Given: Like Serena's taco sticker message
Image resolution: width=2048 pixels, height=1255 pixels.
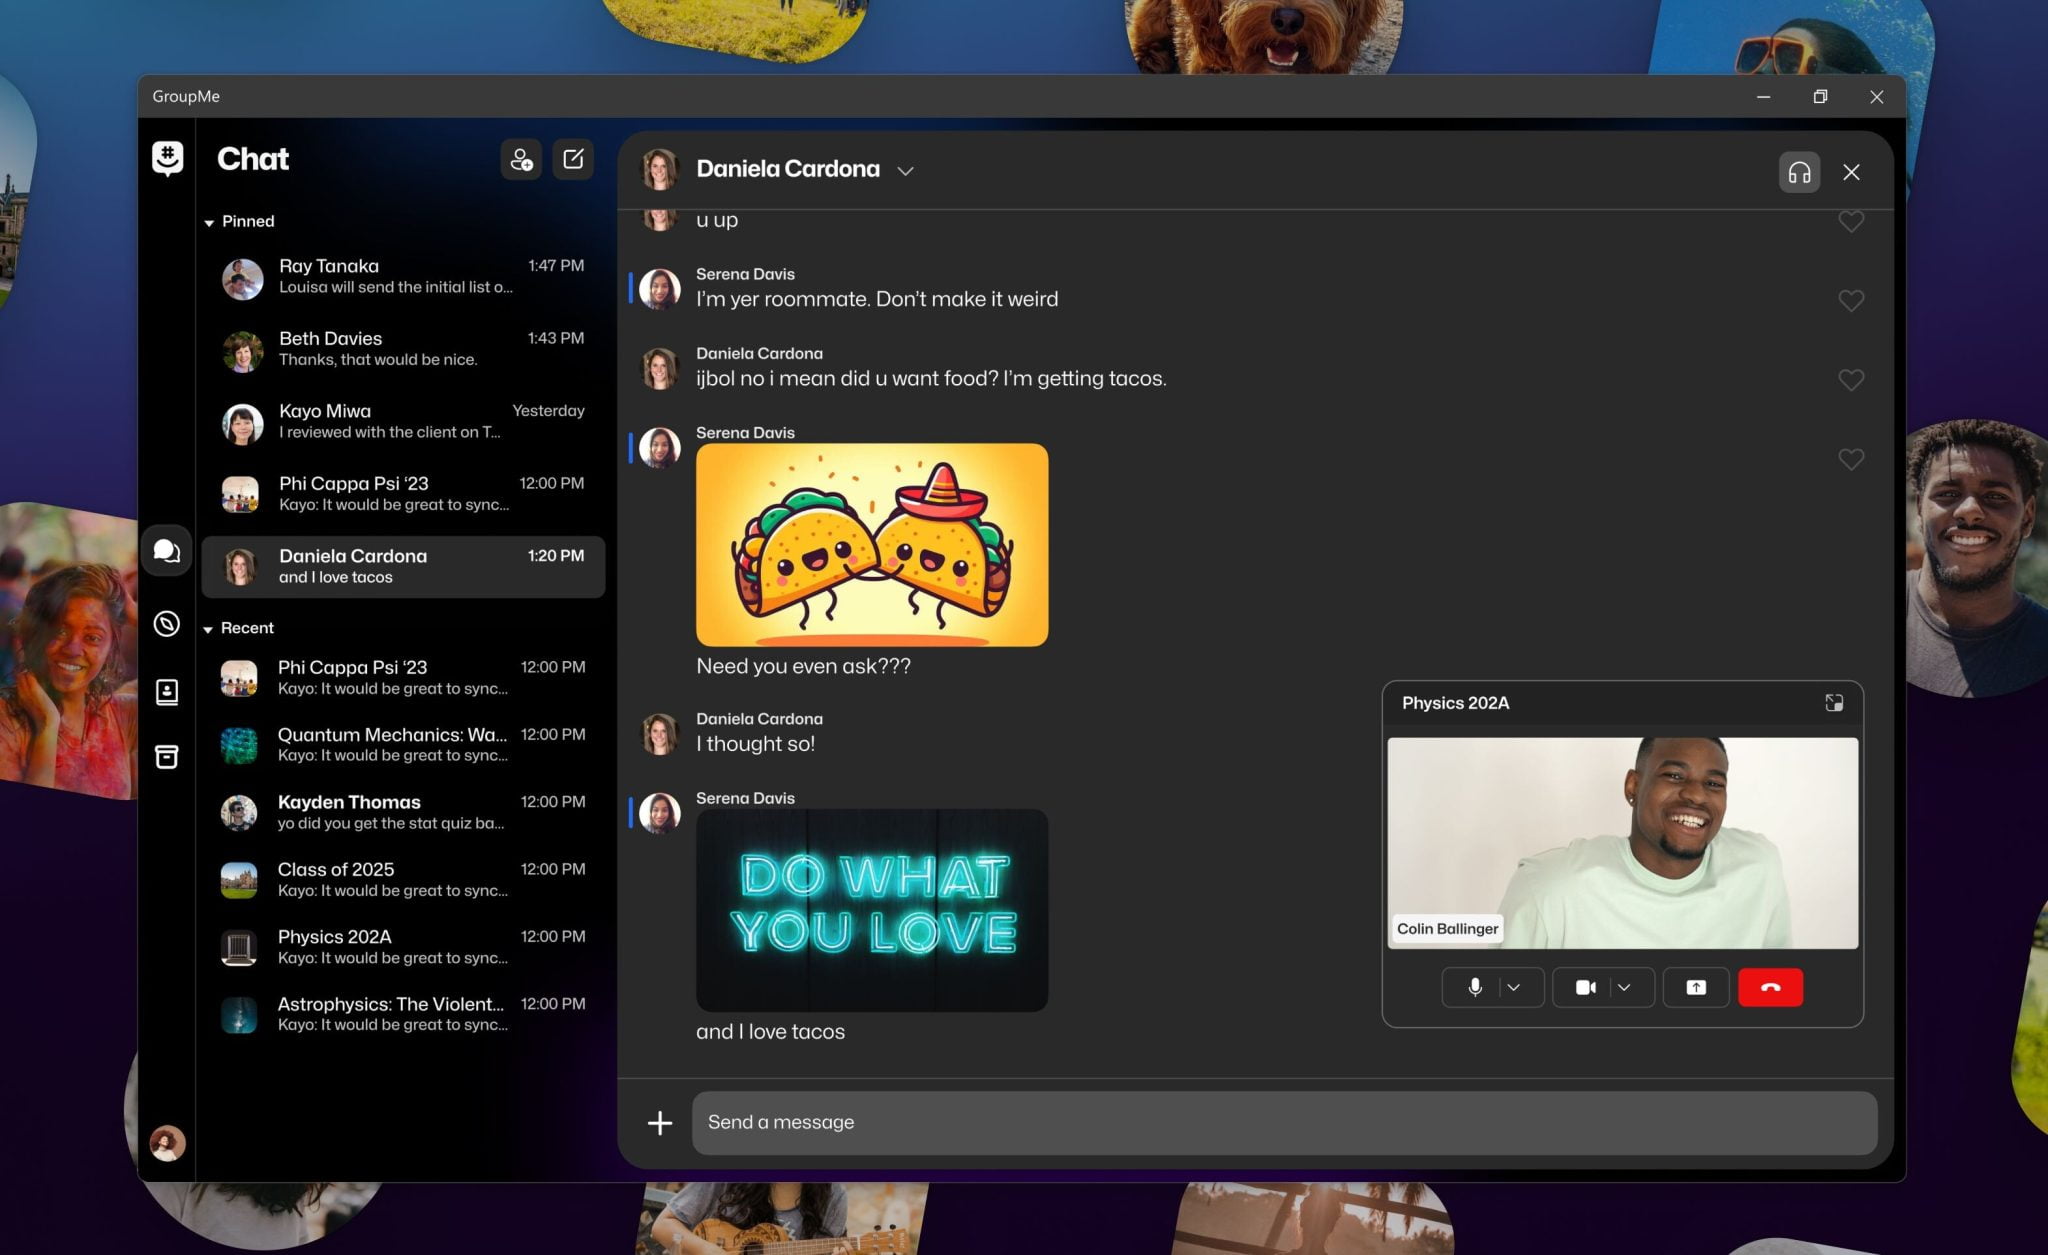Looking at the screenshot, I should (1851, 459).
